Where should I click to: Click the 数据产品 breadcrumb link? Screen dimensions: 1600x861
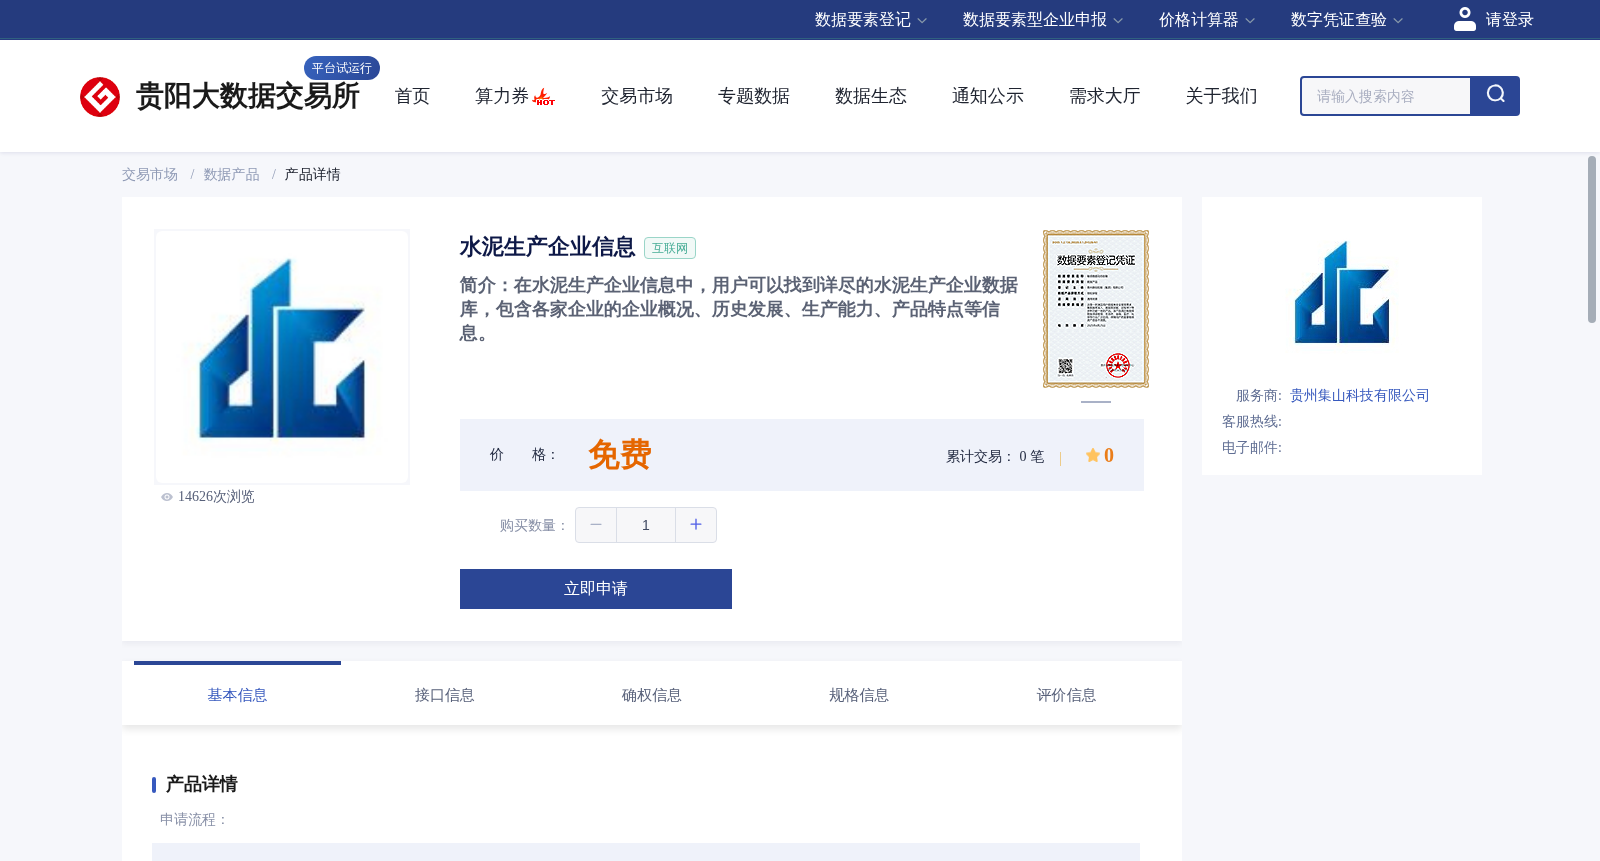click(x=232, y=175)
